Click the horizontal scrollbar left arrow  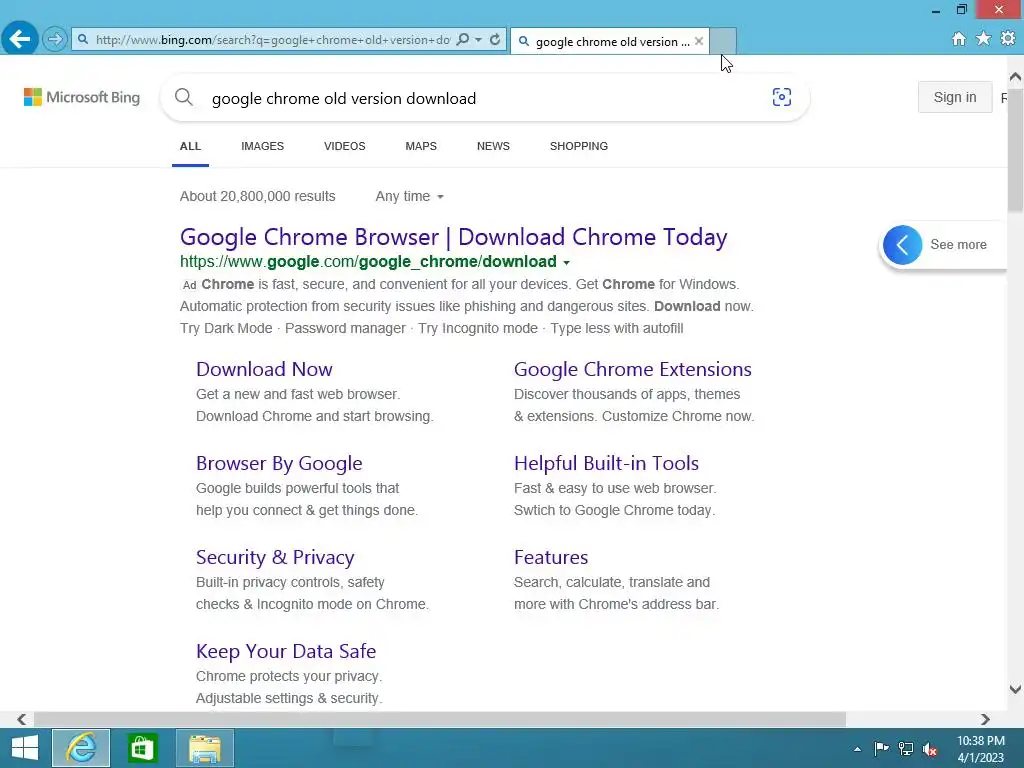tap(22, 719)
